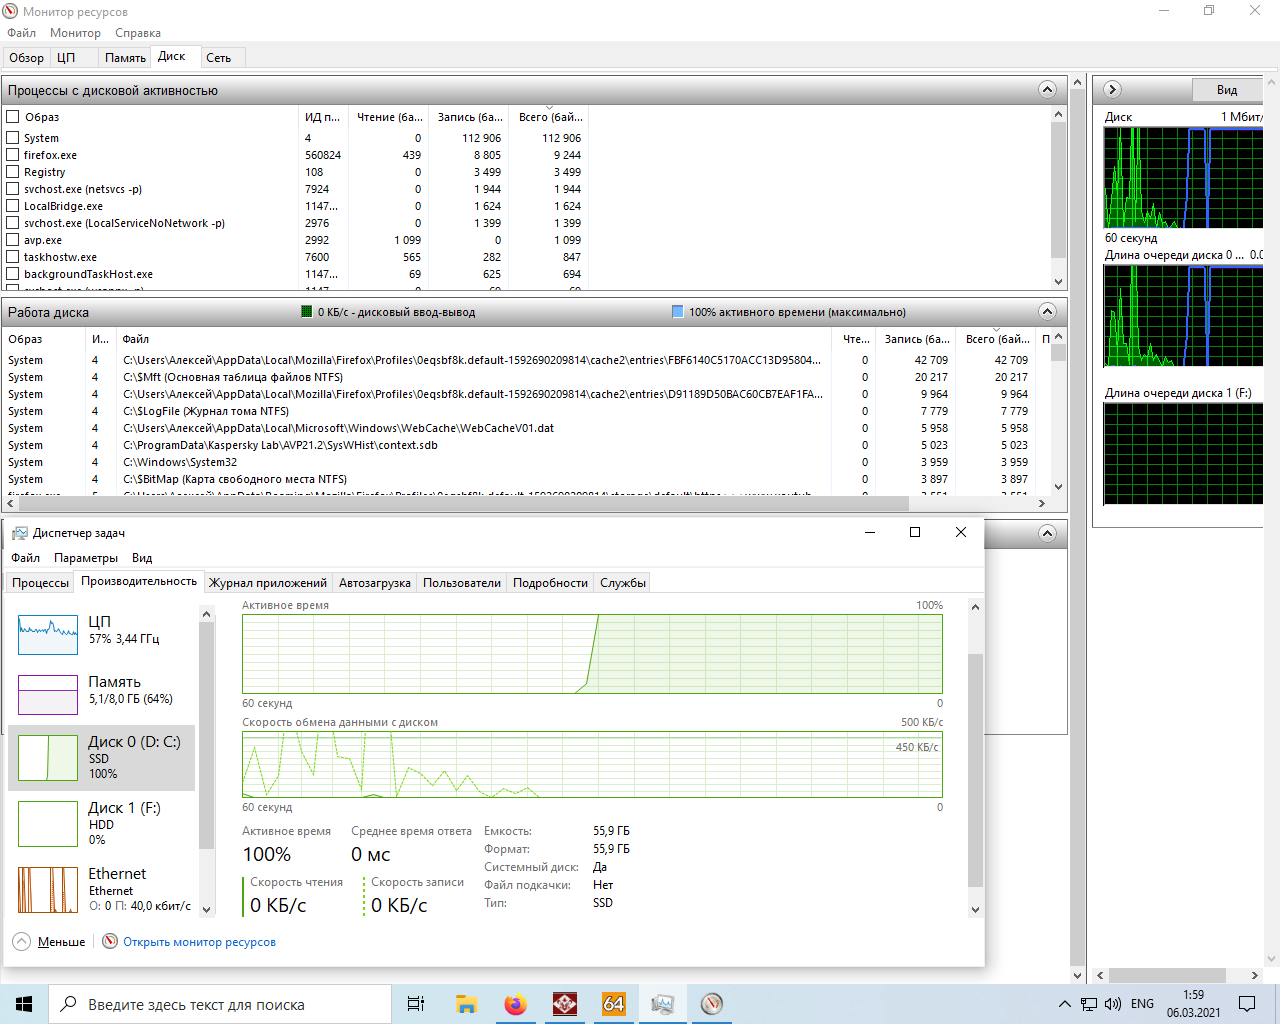Select the Resource Monitor taskbar icon

pyautogui.click(x=711, y=1004)
